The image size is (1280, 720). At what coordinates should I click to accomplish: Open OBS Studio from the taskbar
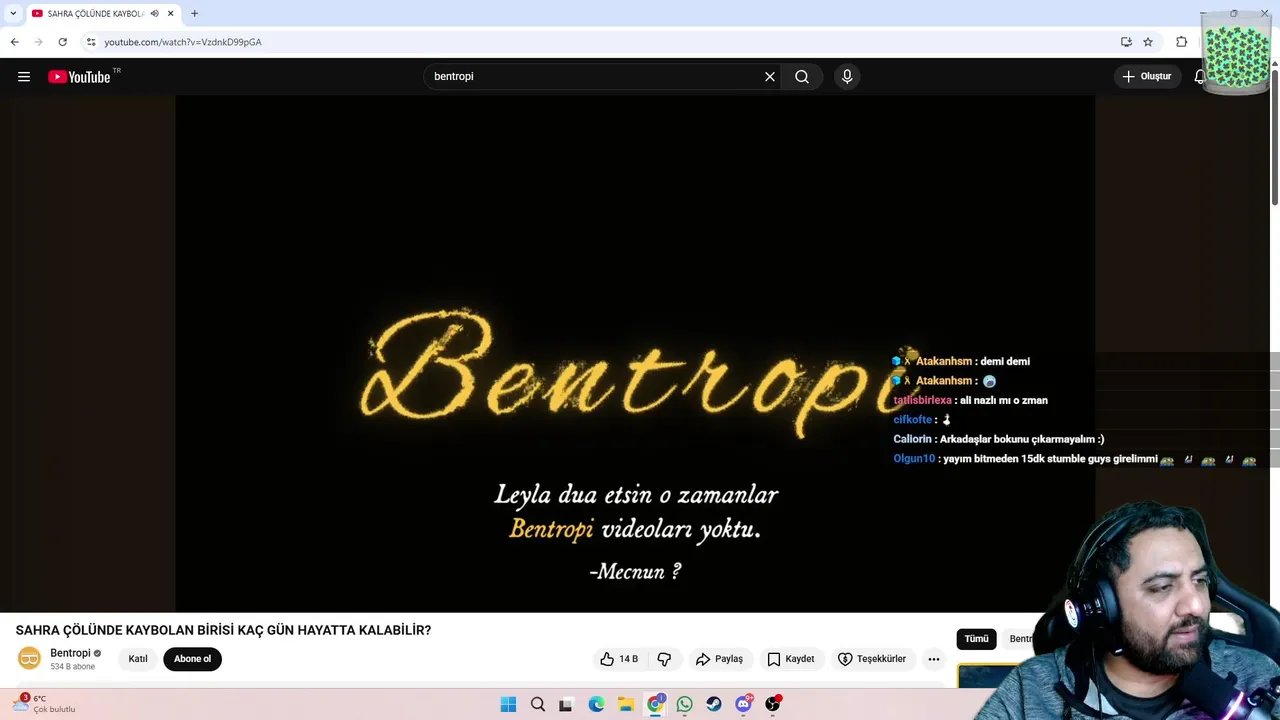coord(772,704)
